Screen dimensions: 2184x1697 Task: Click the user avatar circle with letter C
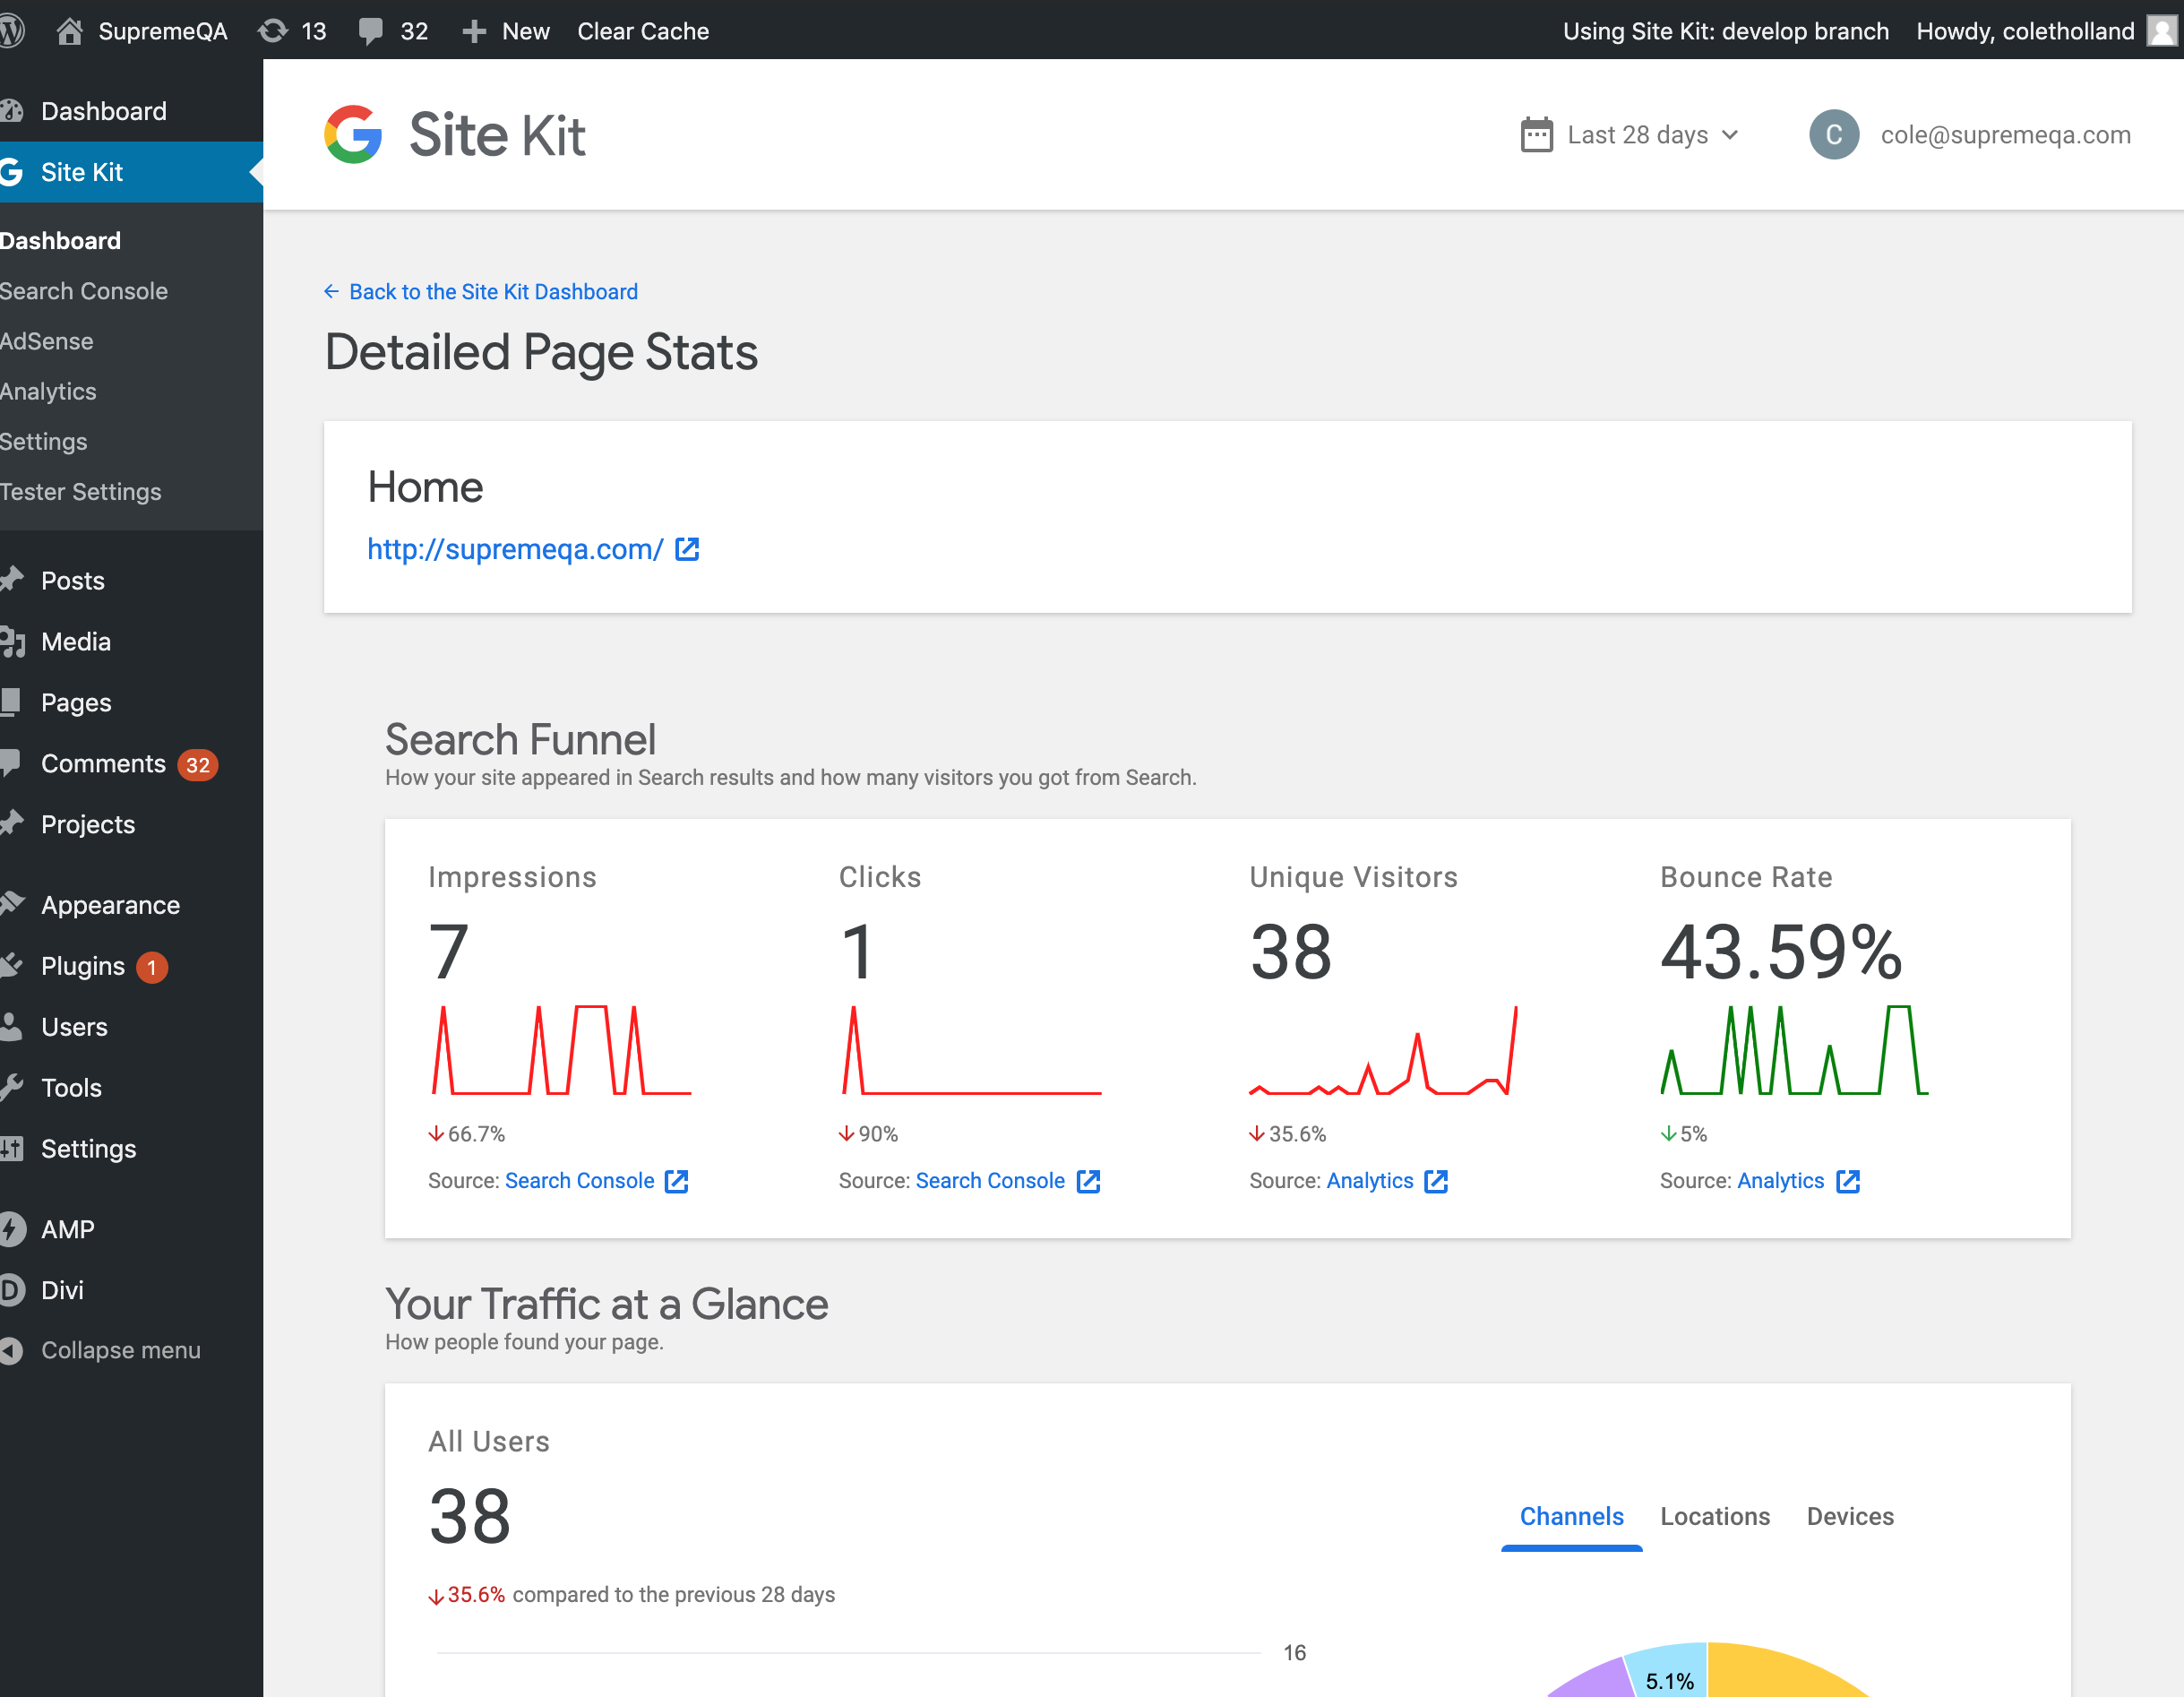coord(1833,135)
